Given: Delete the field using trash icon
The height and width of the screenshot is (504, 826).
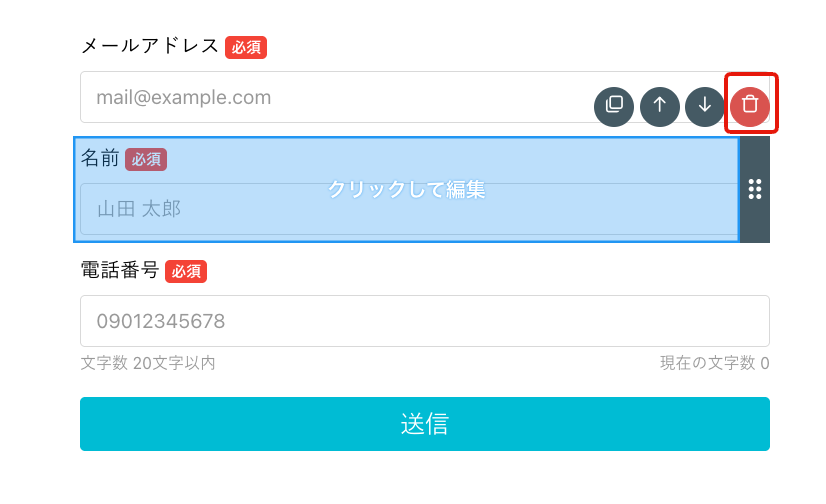Looking at the screenshot, I should click(x=750, y=106).
